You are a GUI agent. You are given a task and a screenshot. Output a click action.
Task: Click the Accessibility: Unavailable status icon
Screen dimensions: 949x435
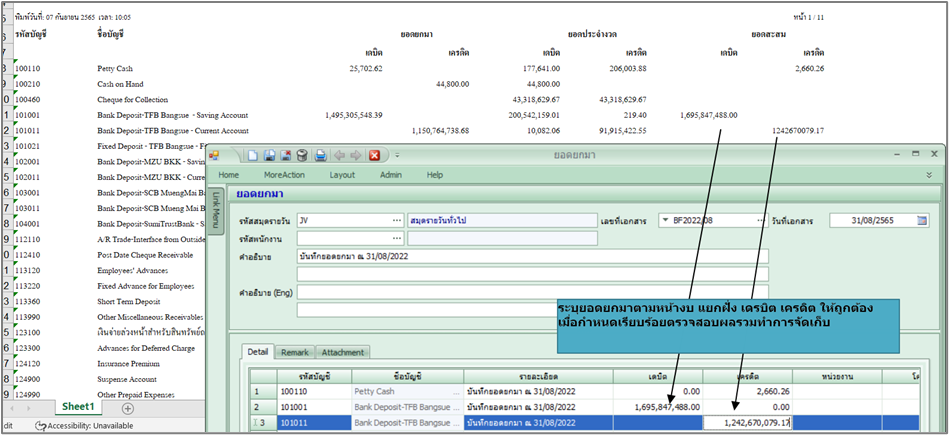coord(41,425)
